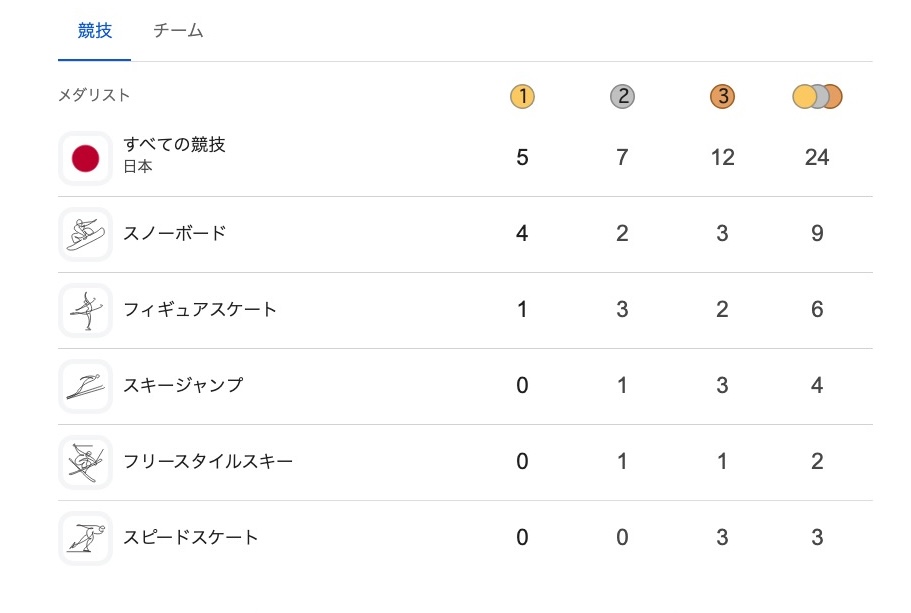Click Japan's total medal count 24
This screenshot has height=613, width=911.
pyautogui.click(x=817, y=158)
